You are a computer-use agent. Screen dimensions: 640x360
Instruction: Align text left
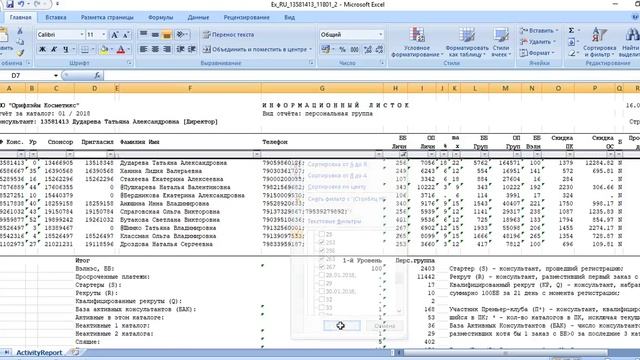tap(144, 49)
